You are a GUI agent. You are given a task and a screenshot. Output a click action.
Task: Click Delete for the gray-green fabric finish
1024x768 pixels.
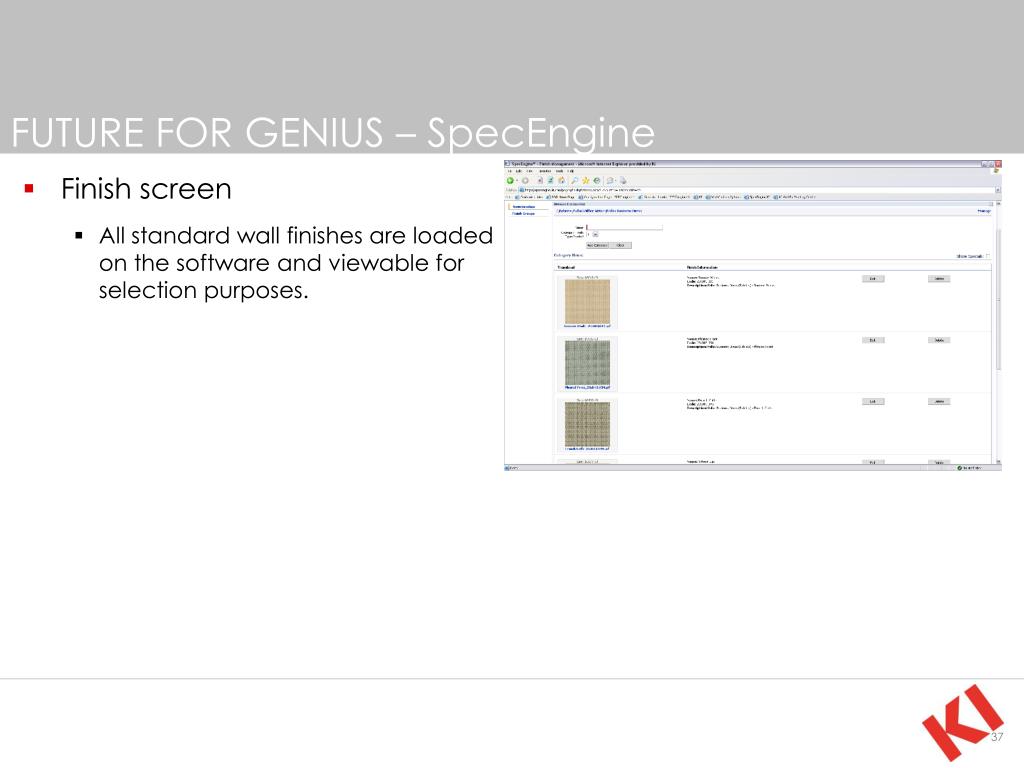click(x=939, y=340)
